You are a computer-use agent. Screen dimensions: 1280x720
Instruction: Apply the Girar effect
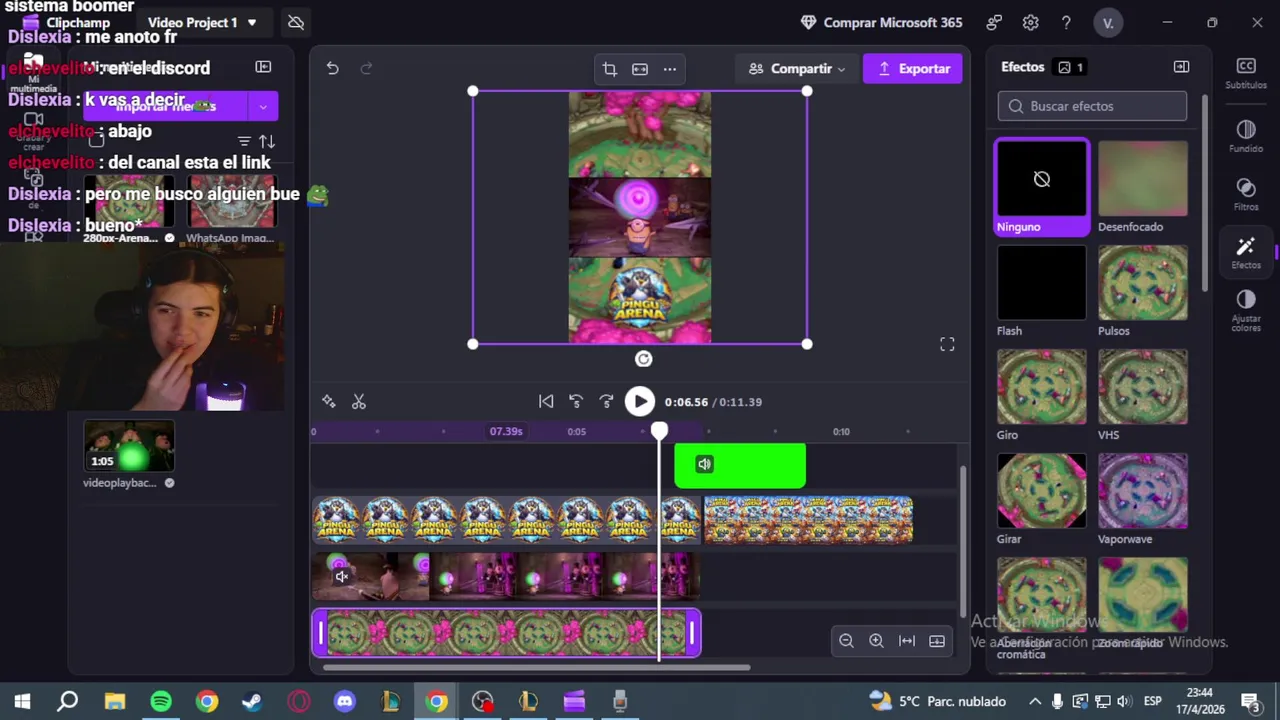click(1042, 499)
